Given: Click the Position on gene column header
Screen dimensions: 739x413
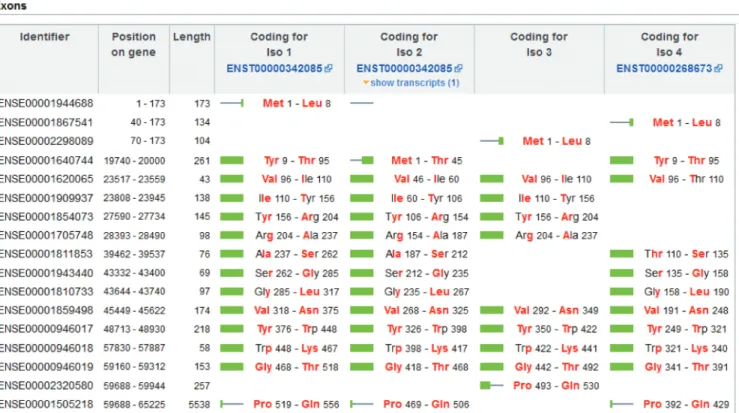Looking at the screenshot, I should click(x=133, y=44).
